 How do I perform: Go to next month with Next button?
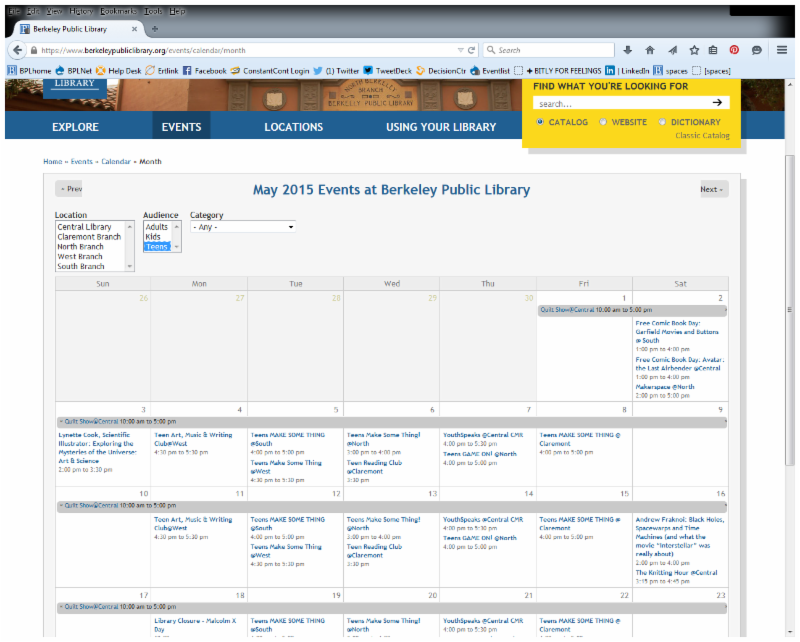click(713, 189)
